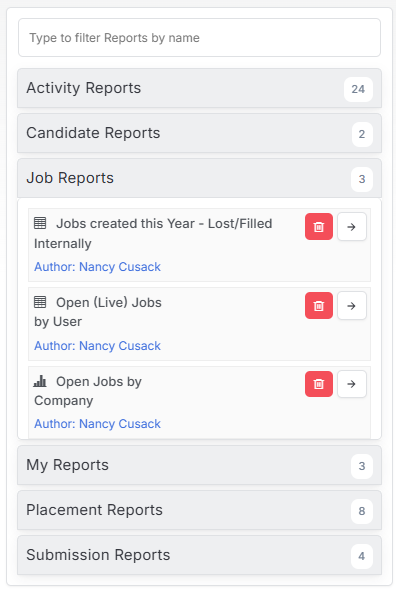Open the Placement Reports group
The height and width of the screenshot is (592, 396).
click(x=199, y=510)
